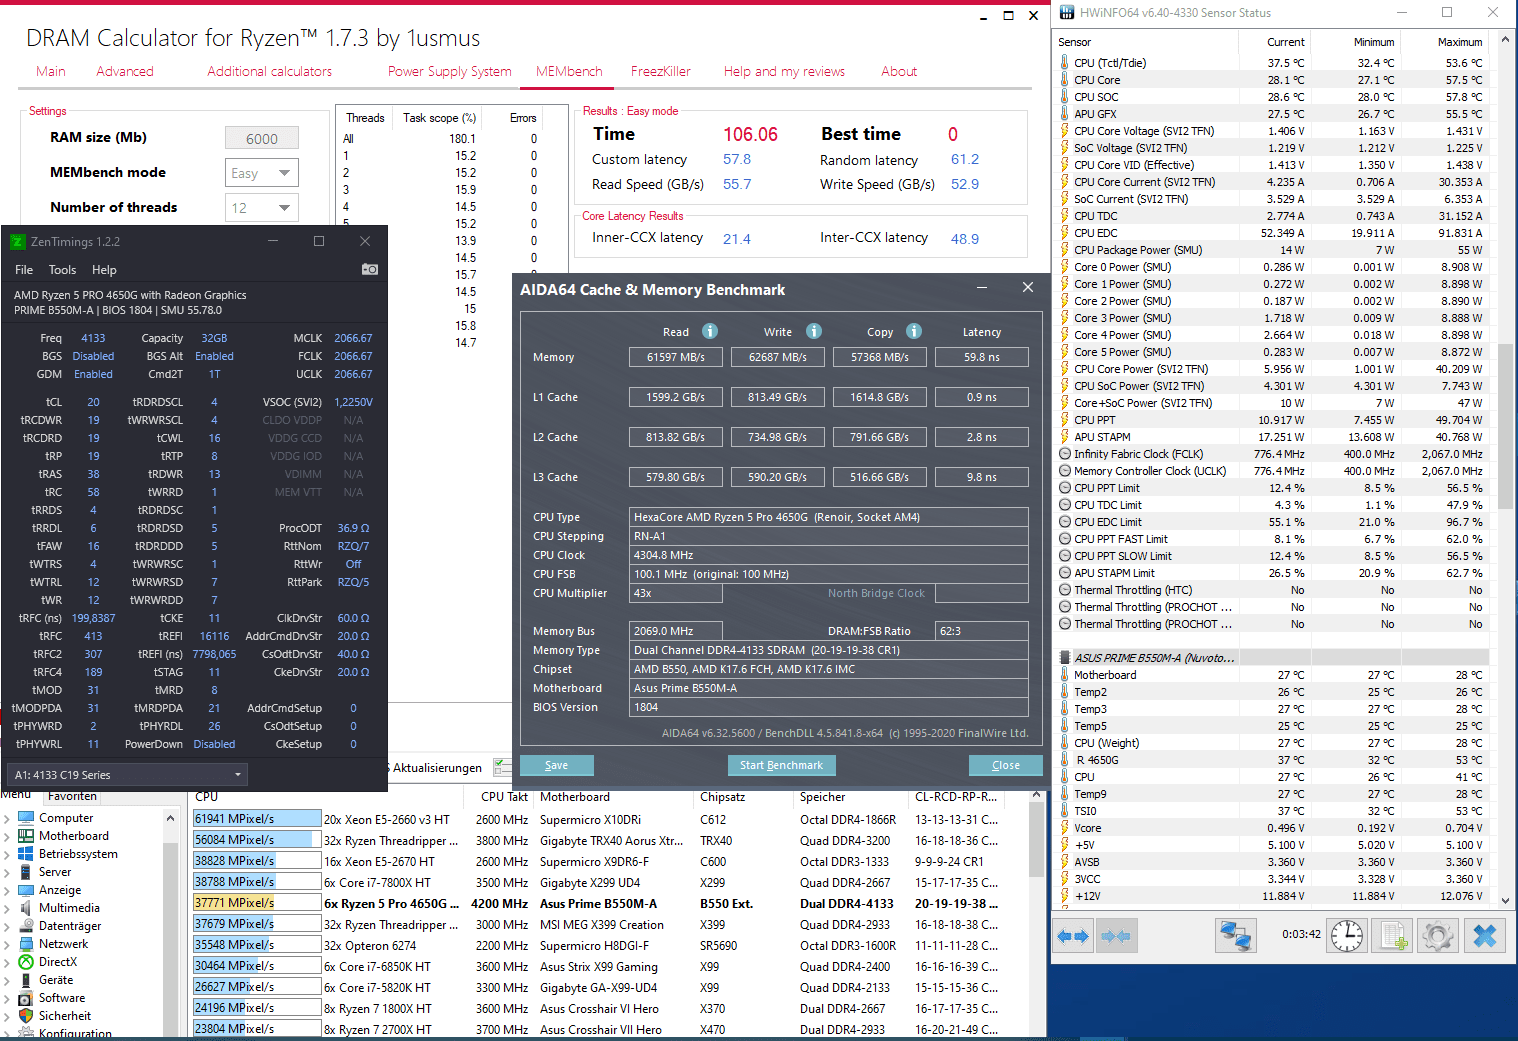Screen dimensions: 1518x1041
Task: Switch to Favoriten tab in AIDA64
Action: (x=72, y=797)
